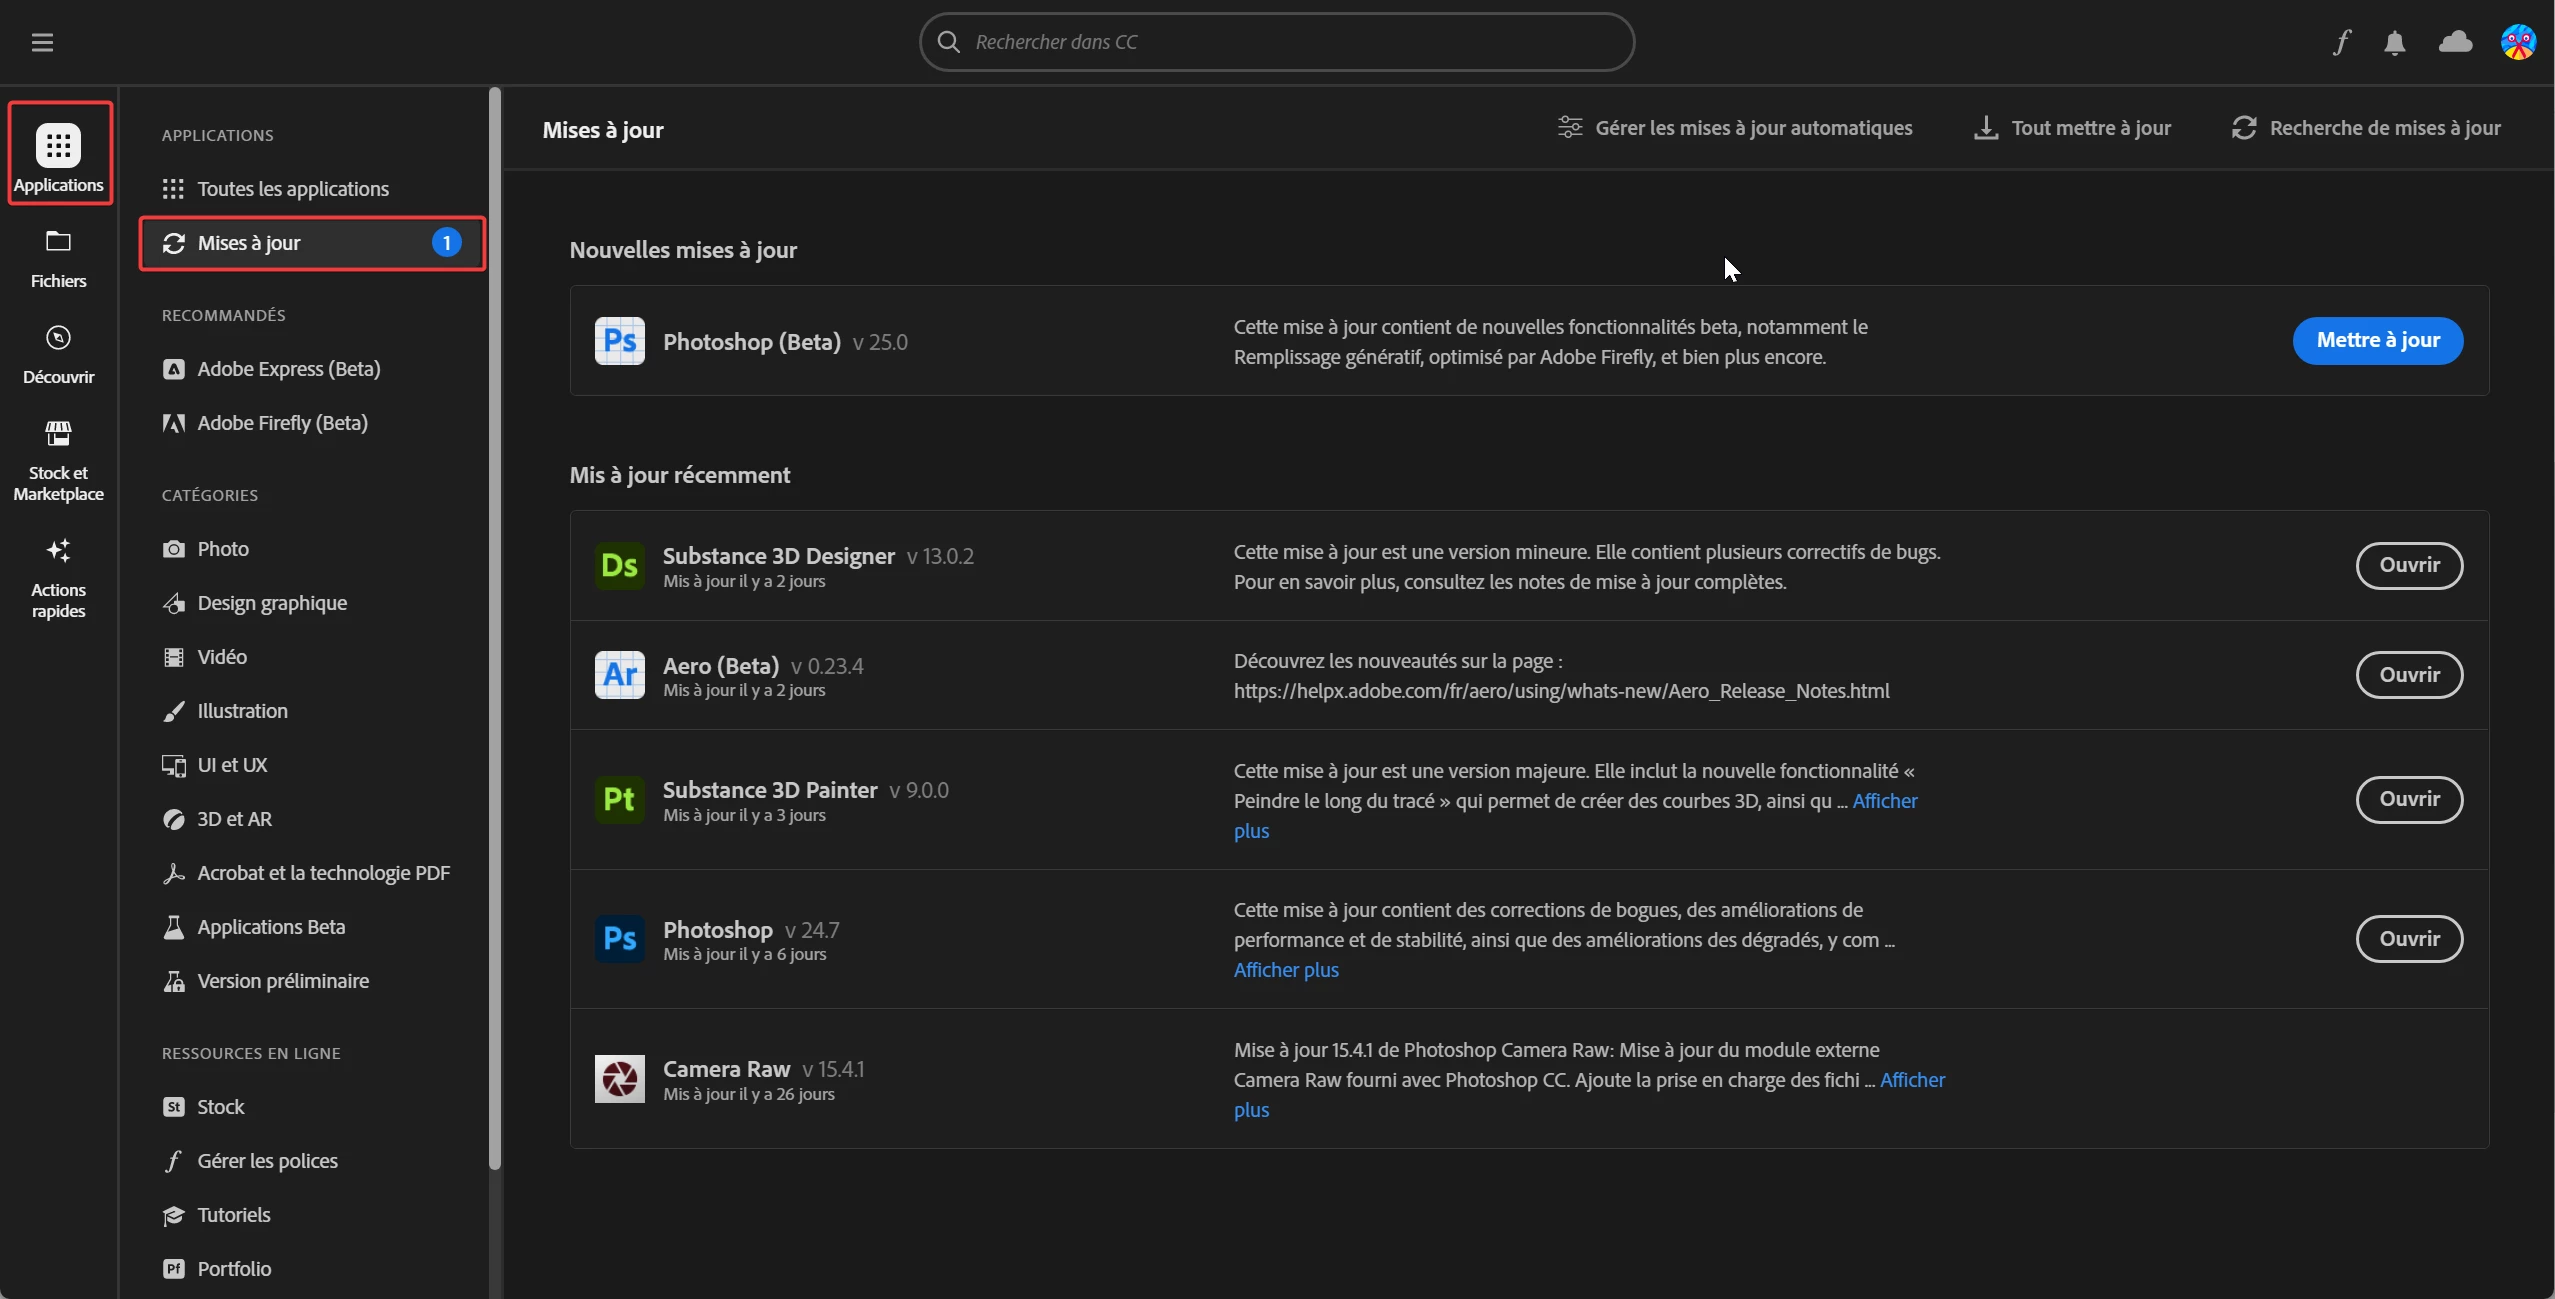This screenshot has height=1299, width=2555.
Task: Open the user profile avatar
Action: tap(2518, 42)
